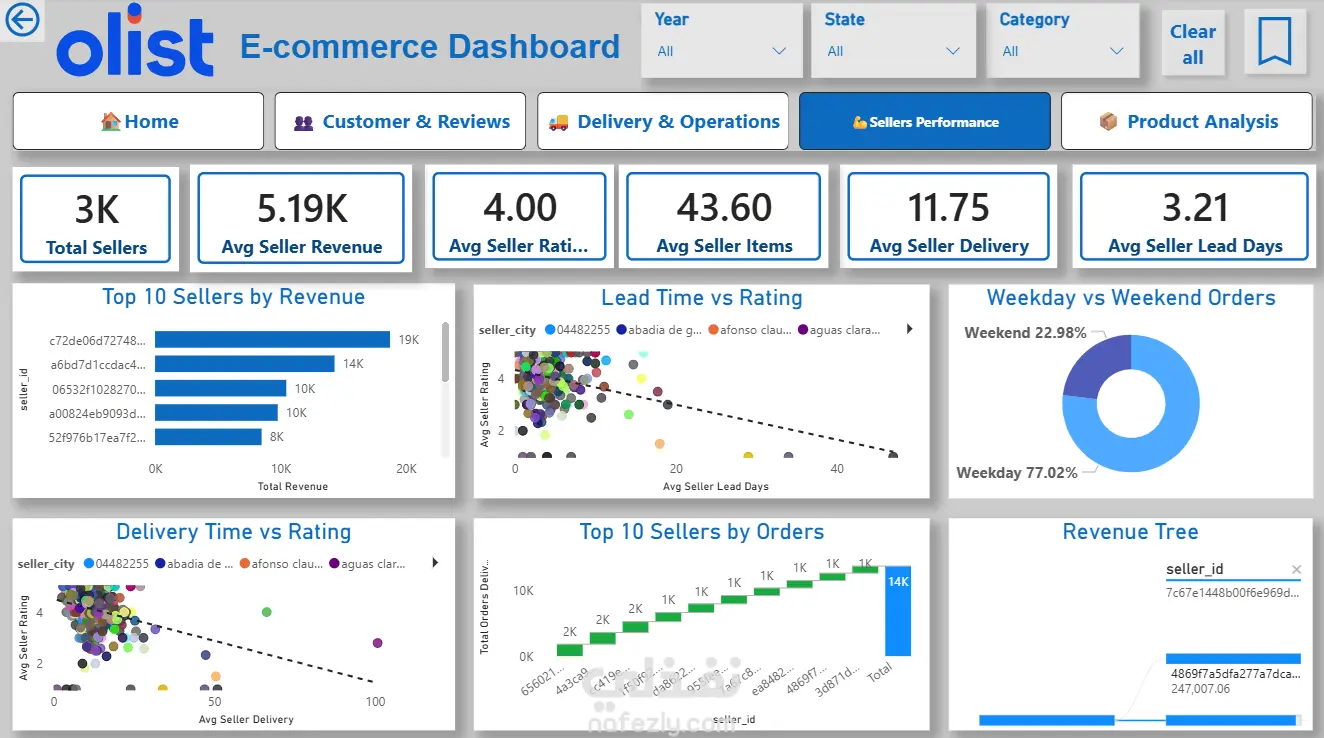Screen dimensions: 1324x738
Task: Expand Lead Time vs Rating legend arrow
Action: (909, 329)
